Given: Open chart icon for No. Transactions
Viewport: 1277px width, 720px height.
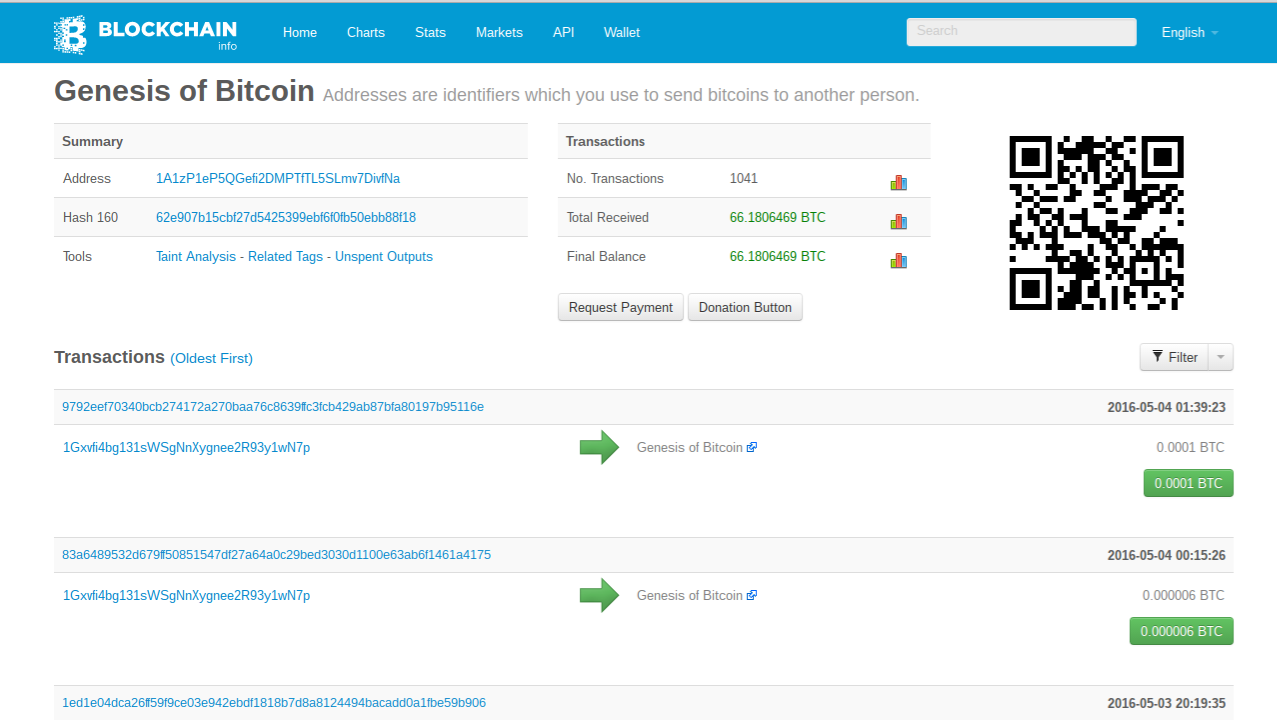Looking at the screenshot, I should pos(898,182).
